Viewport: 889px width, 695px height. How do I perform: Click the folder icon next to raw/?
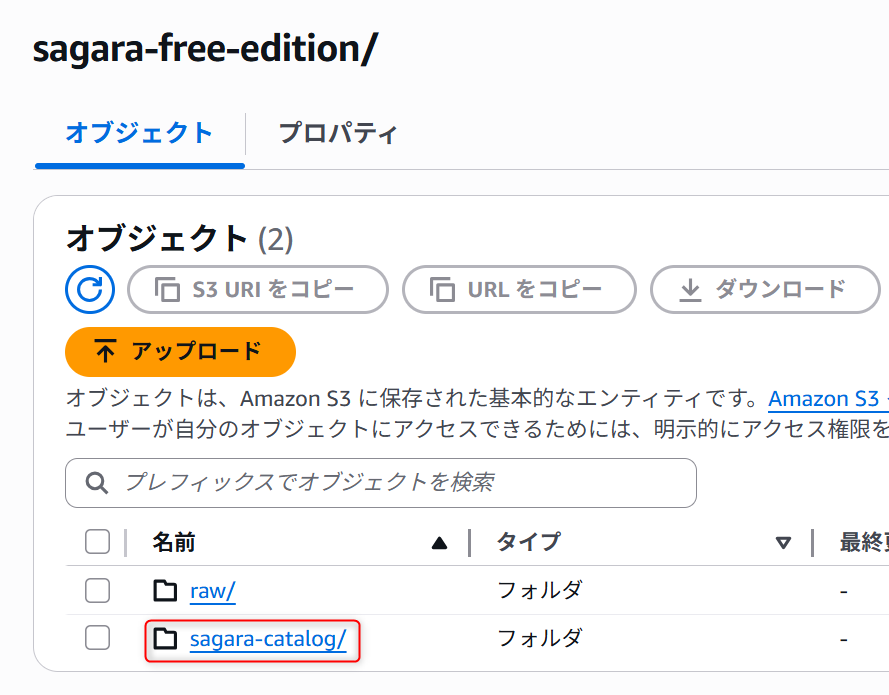point(166,591)
